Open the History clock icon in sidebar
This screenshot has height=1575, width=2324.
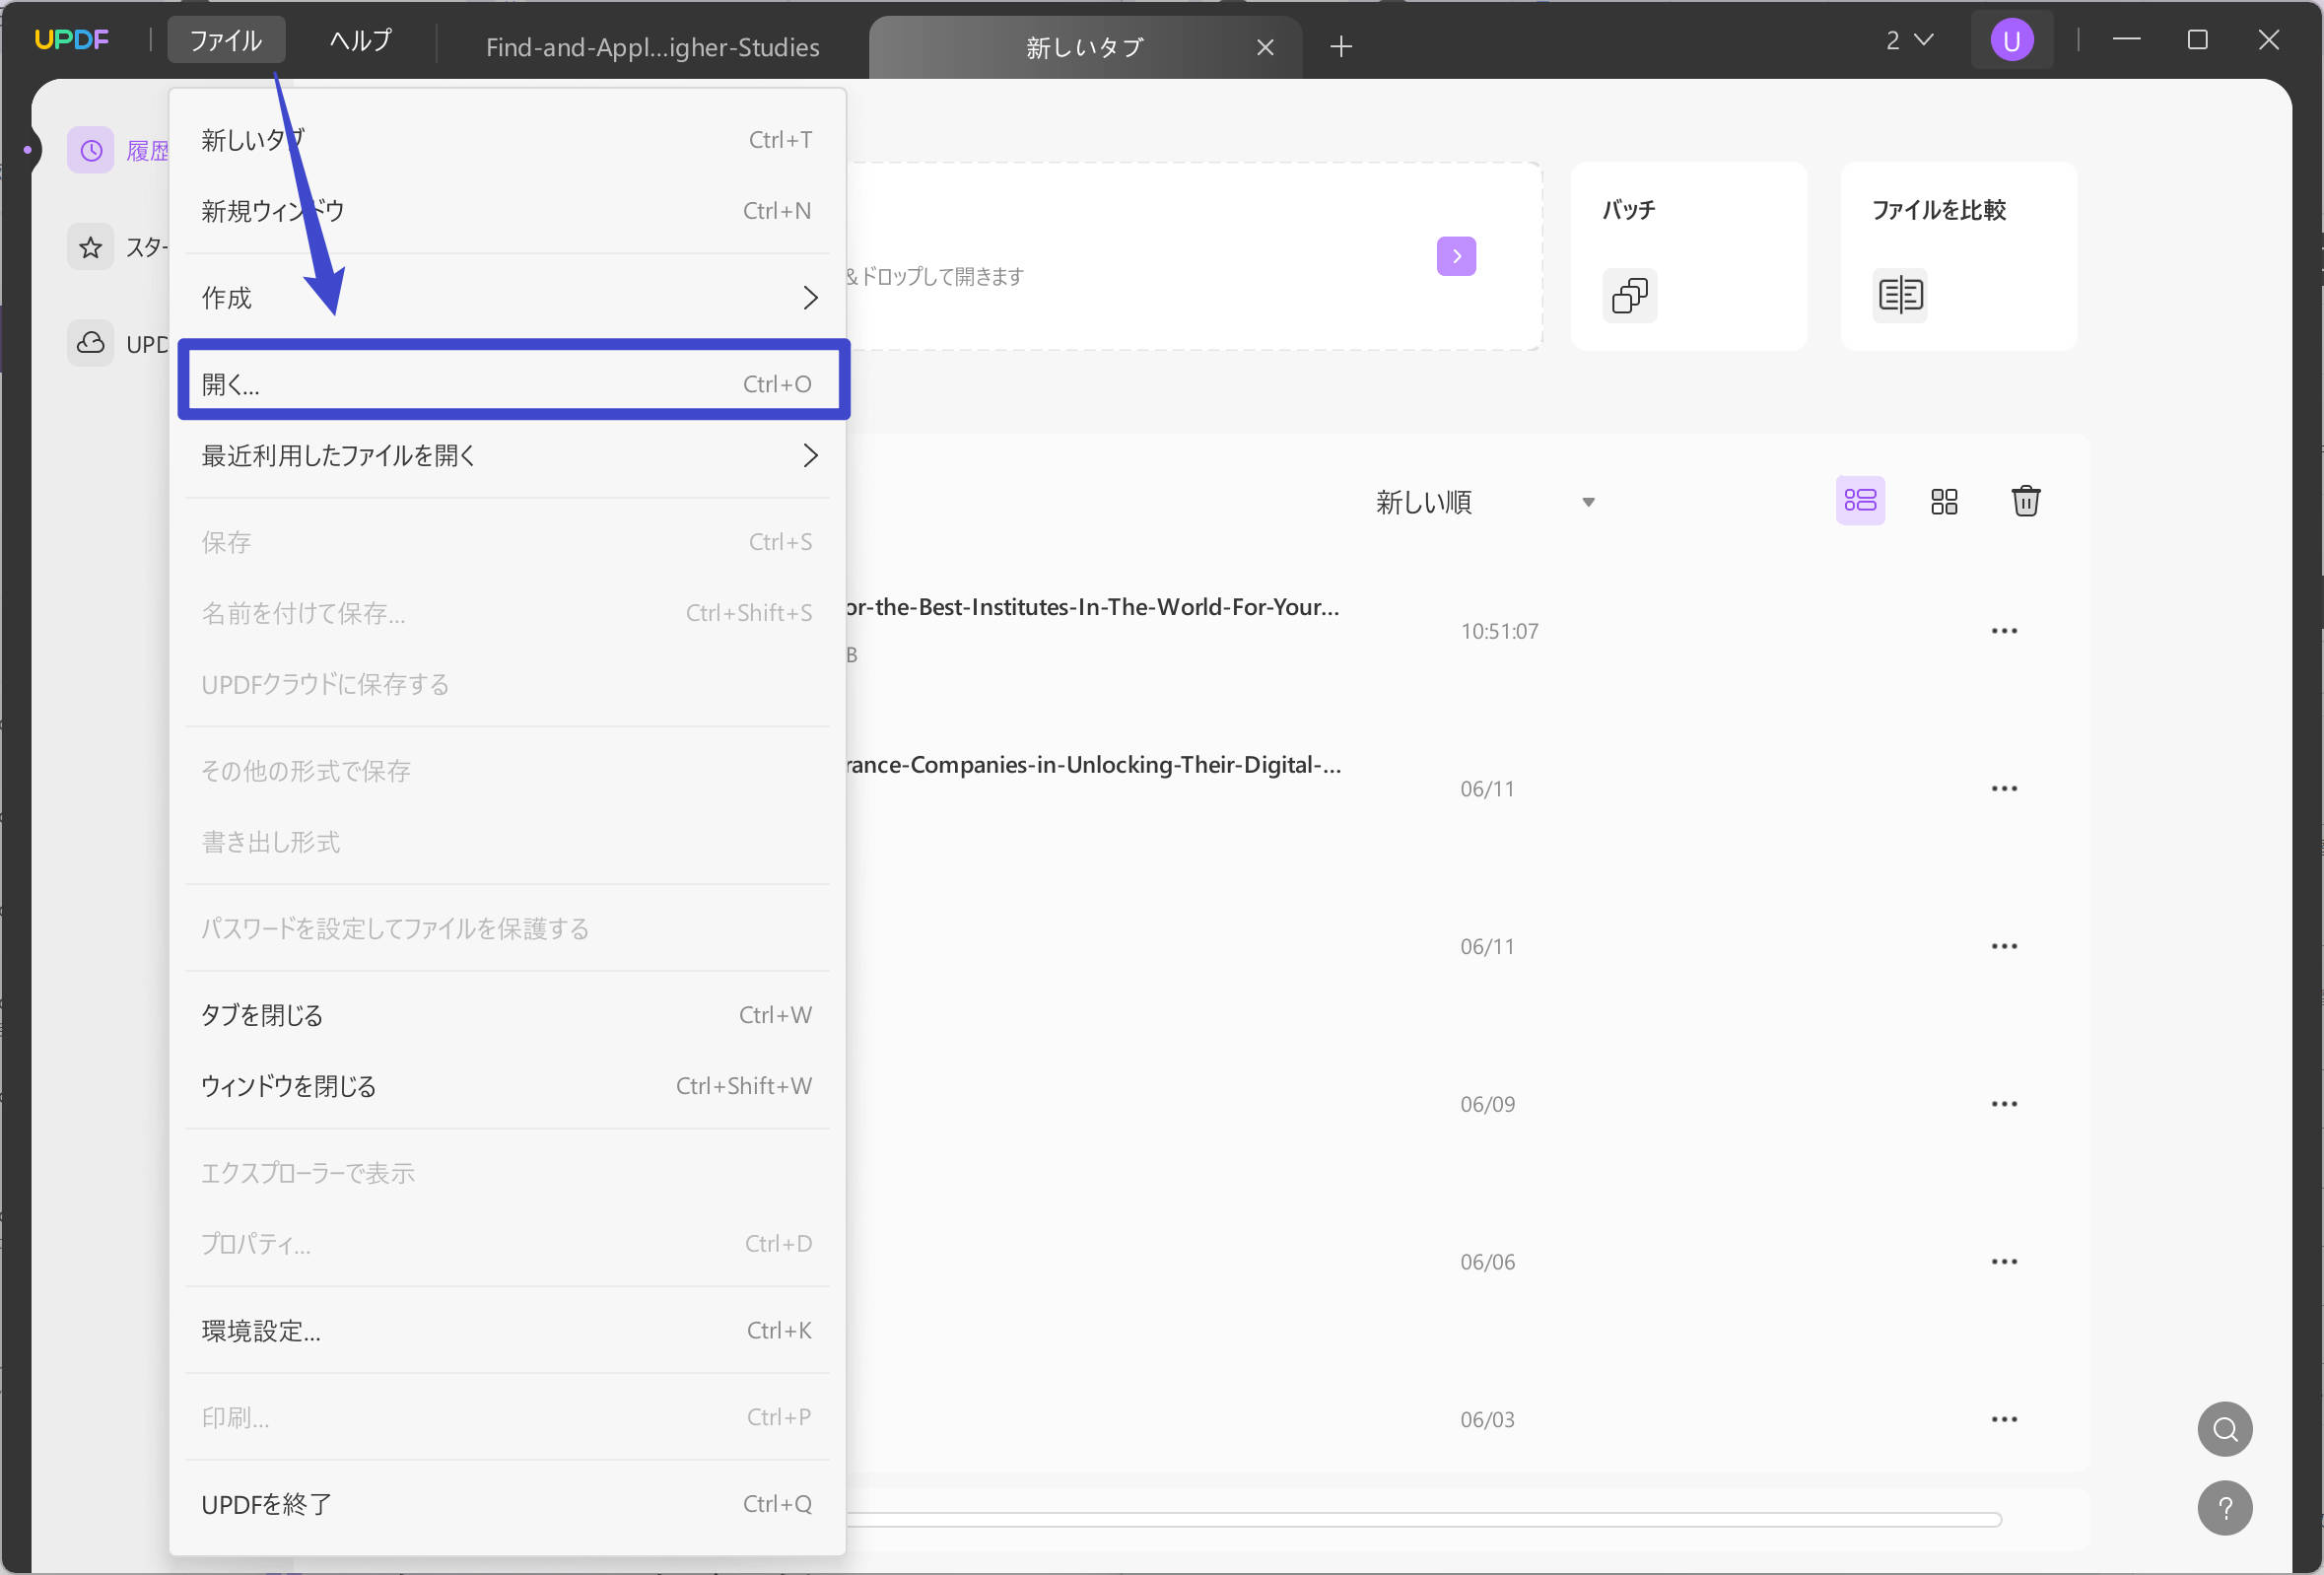[91, 151]
